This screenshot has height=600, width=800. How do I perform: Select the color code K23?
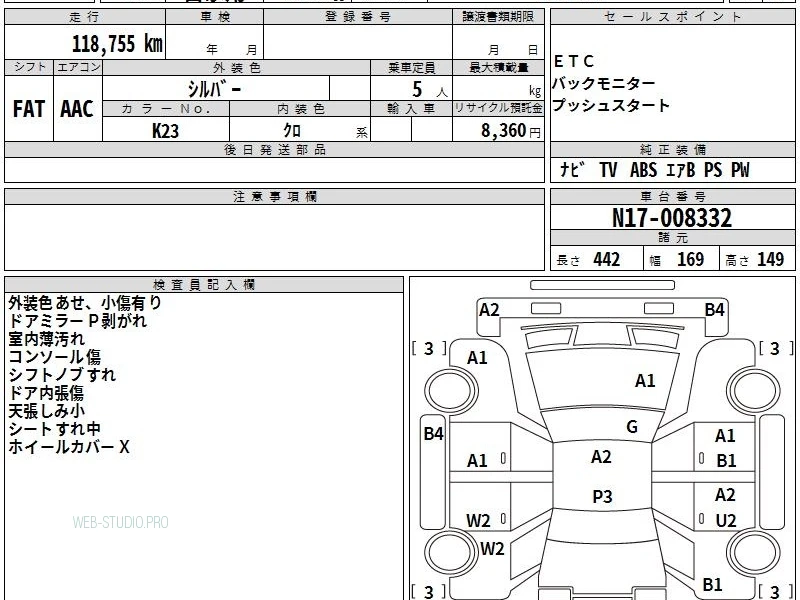click(x=166, y=131)
